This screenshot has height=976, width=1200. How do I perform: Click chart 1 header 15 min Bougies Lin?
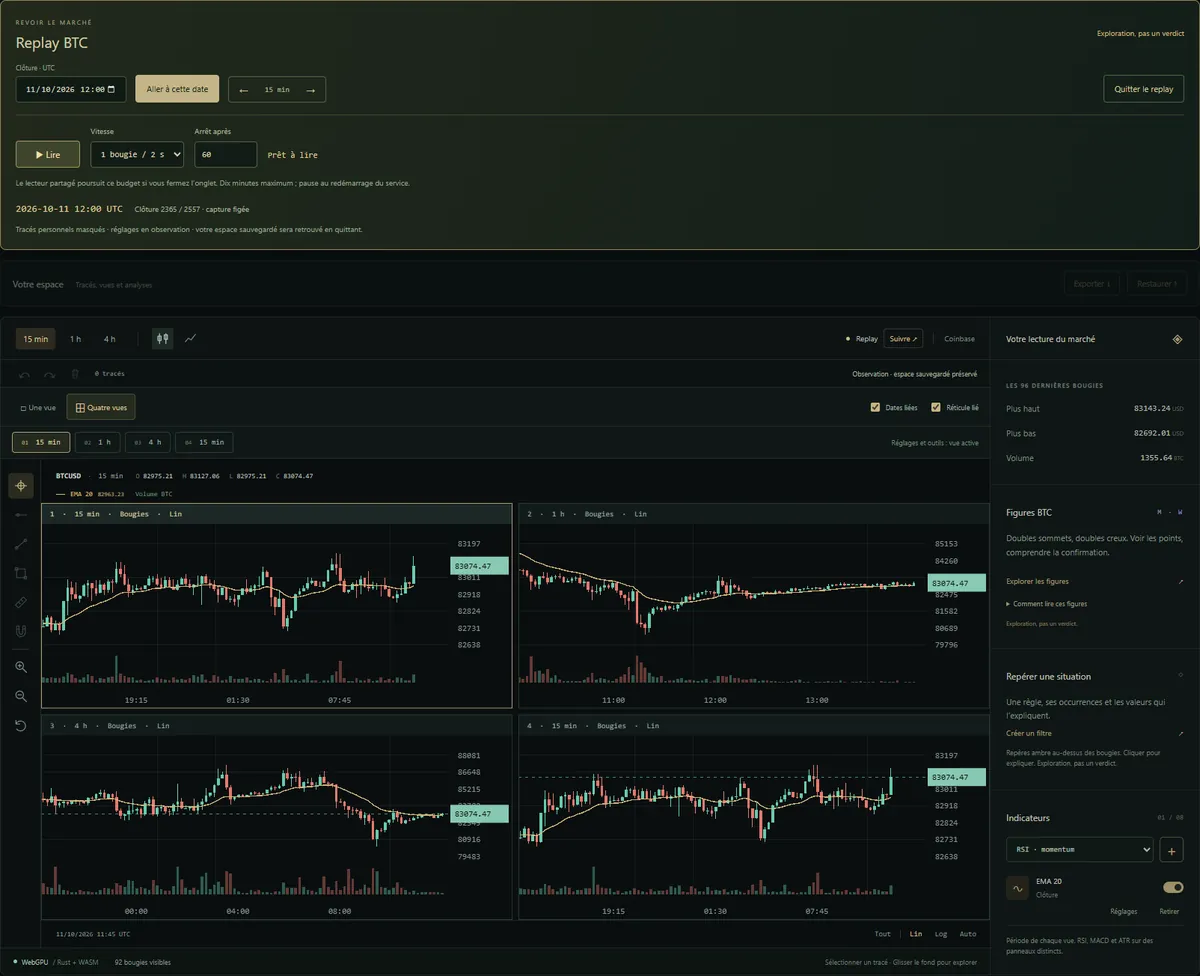[276, 514]
